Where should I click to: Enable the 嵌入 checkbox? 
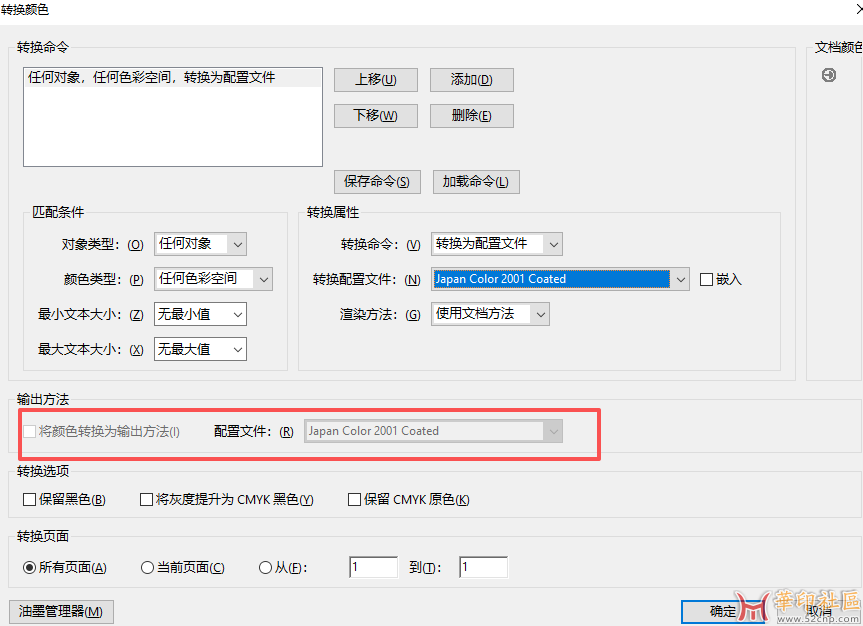[x=706, y=280]
